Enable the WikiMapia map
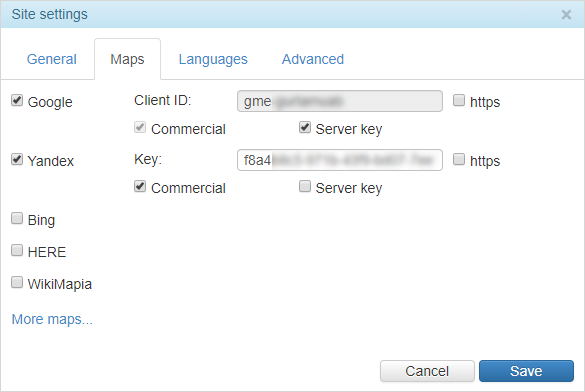Screen dimensions: 585x392 [x=17, y=282]
